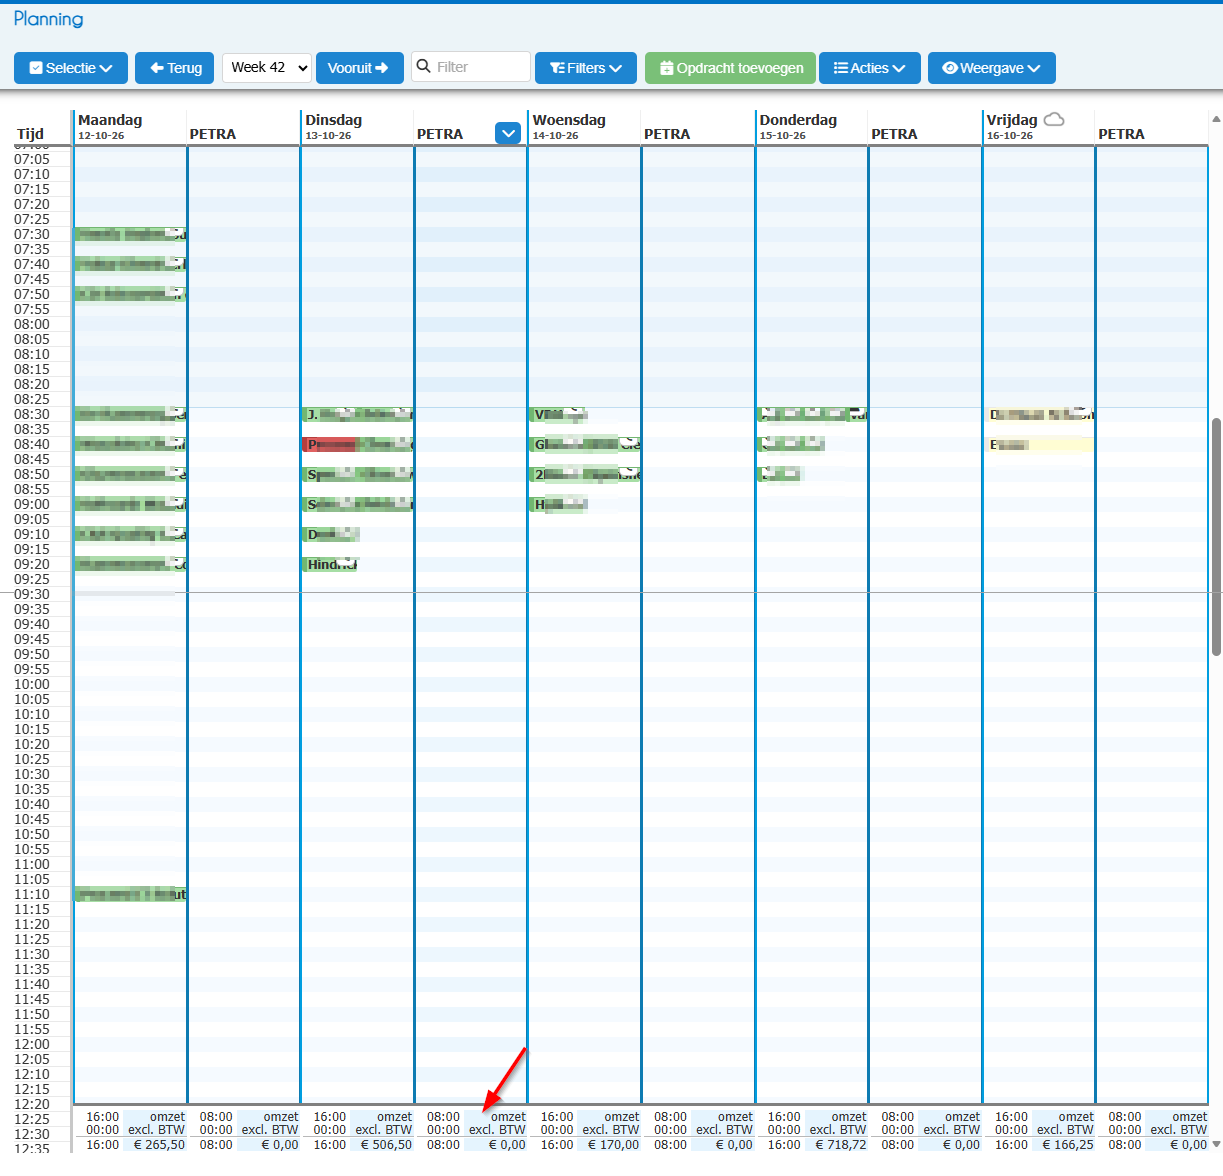Image resolution: width=1223 pixels, height=1176 pixels.
Task: Open the yellow Vrijdag appointment at 08:40
Action: (x=1040, y=444)
